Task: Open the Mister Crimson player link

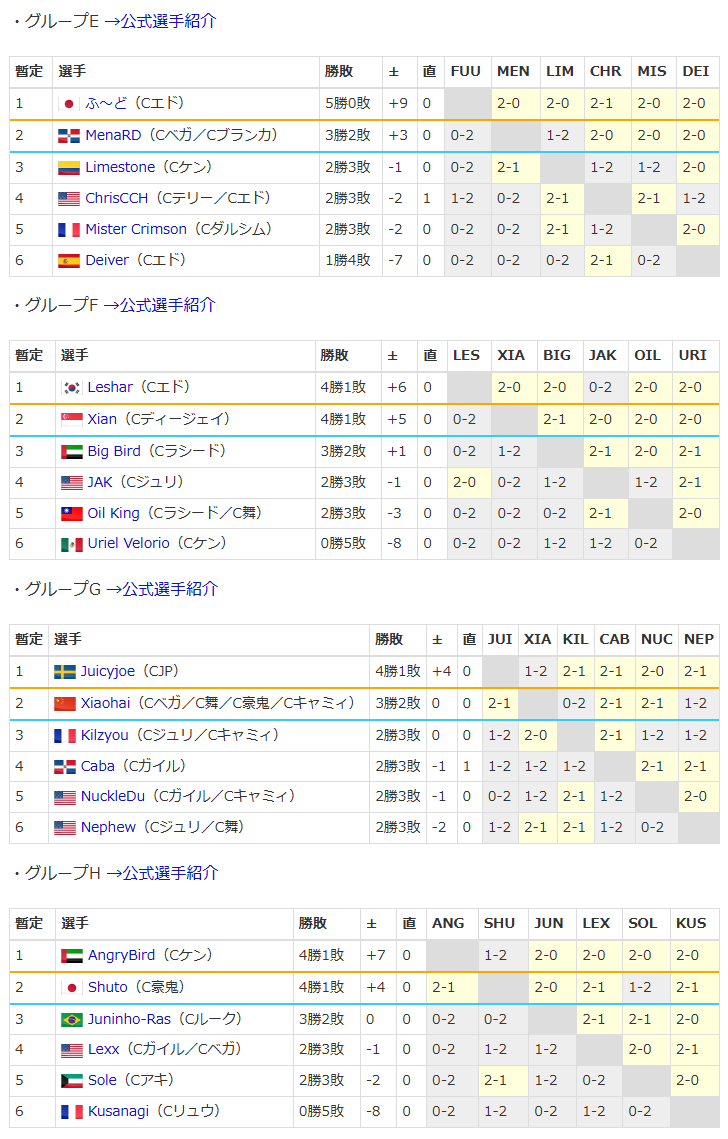Action: coord(136,230)
